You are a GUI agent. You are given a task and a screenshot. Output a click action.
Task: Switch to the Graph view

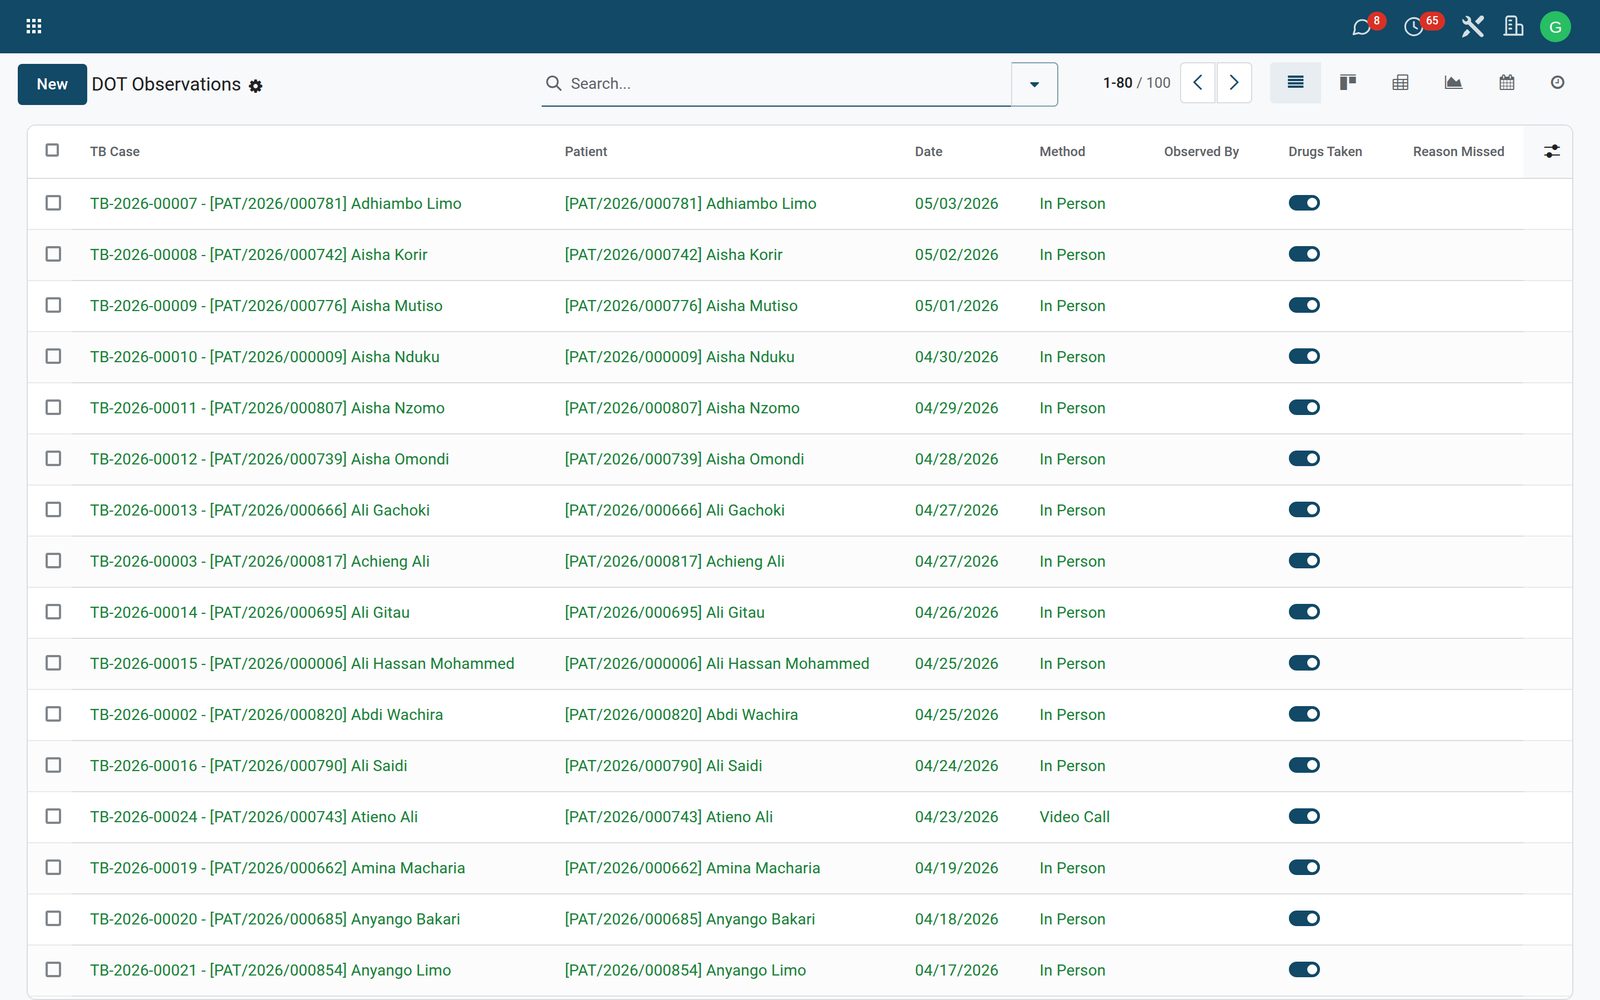click(1454, 83)
